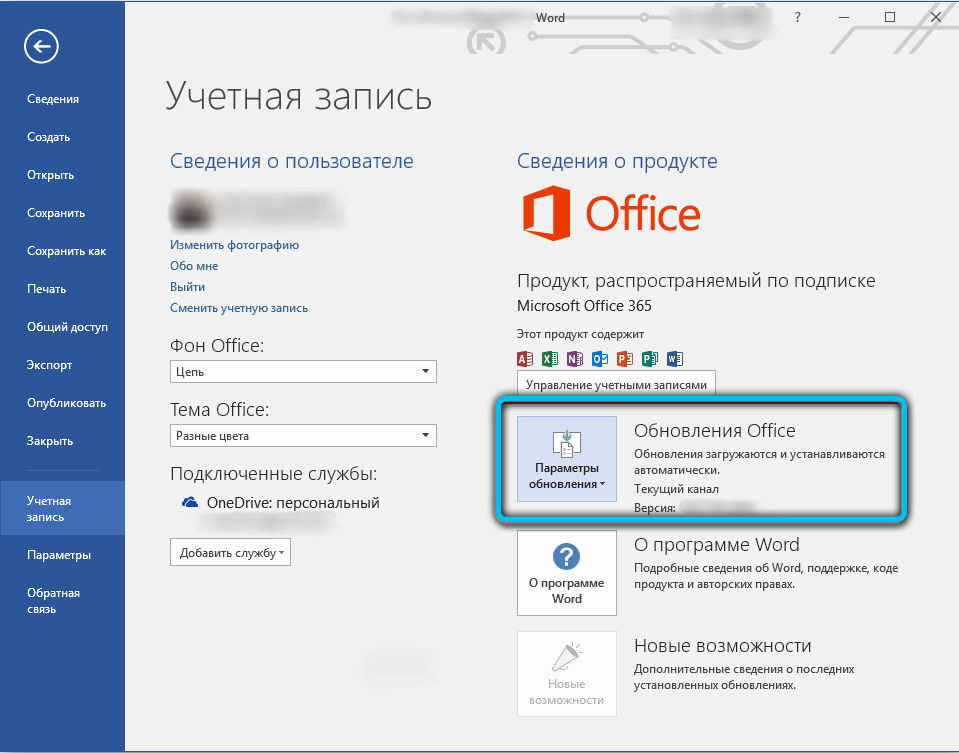Image resolution: width=959 pixels, height=753 pixels.
Task: Click the PowerPoint app icon
Action: tap(625, 359)
